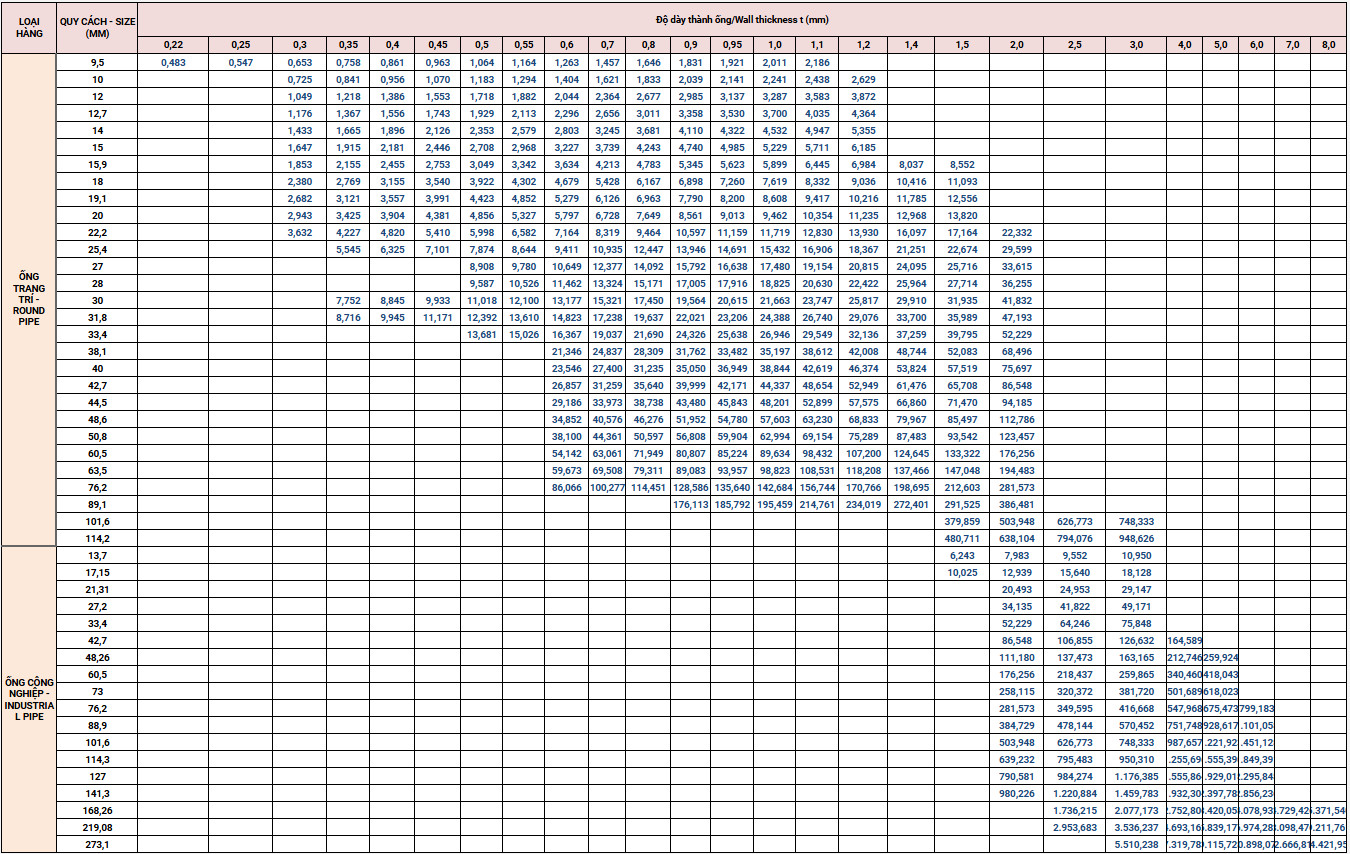
Task: Select the 8,0 thickness column header
Action: coord(1328,45)
